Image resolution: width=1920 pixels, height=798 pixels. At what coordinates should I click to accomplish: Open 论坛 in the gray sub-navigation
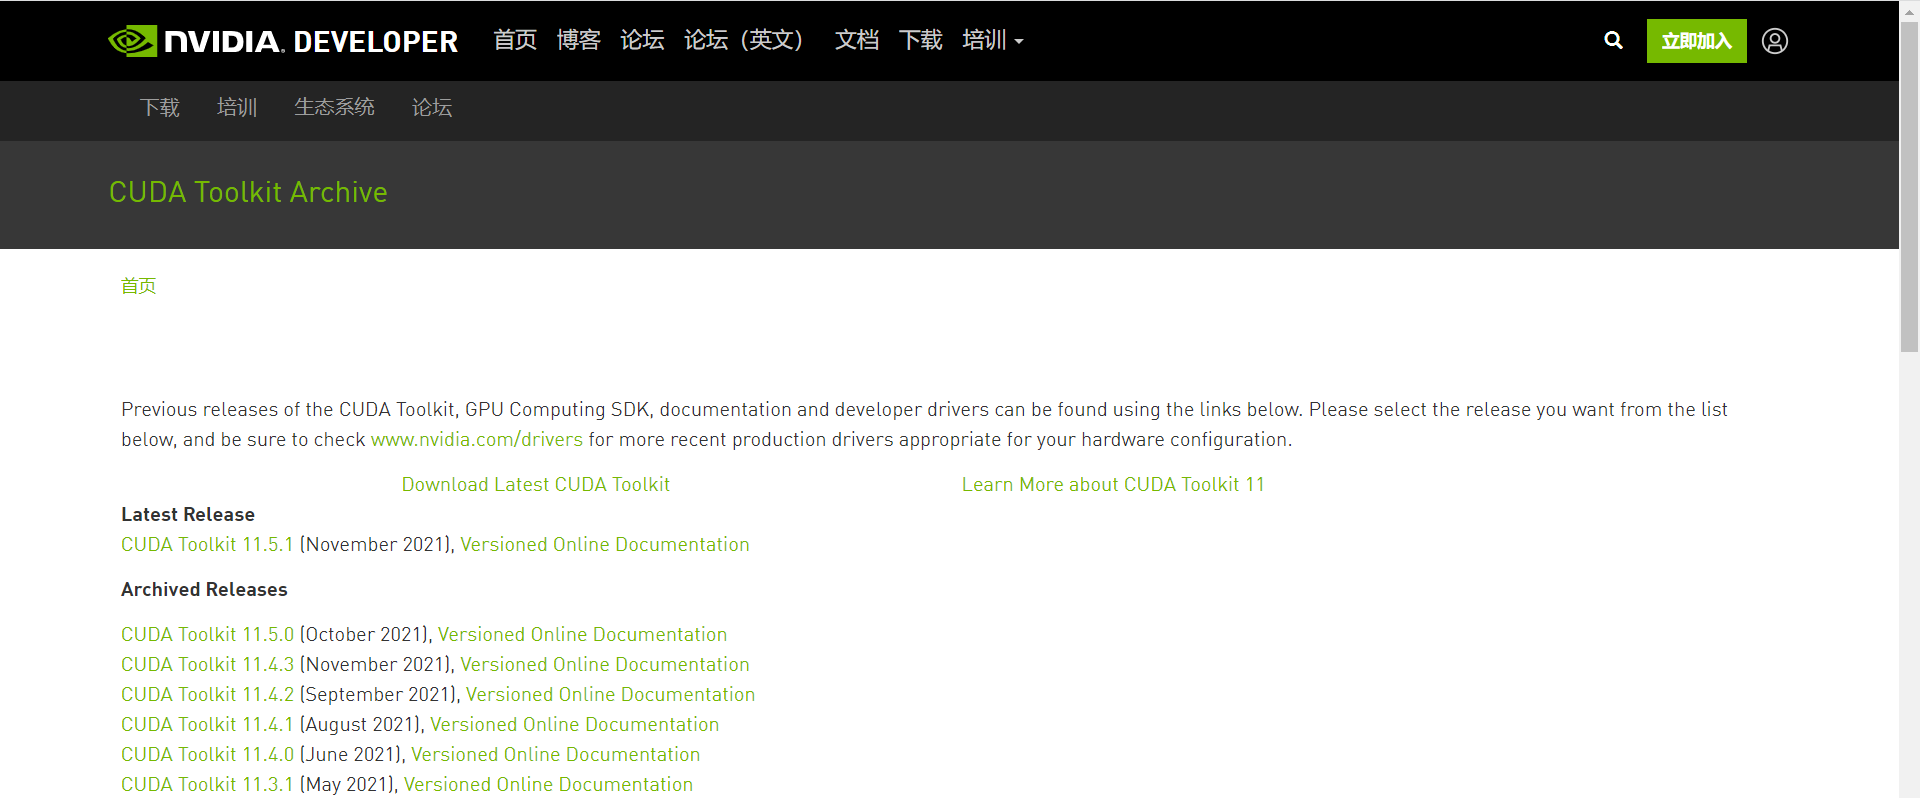tap(432, 107)
